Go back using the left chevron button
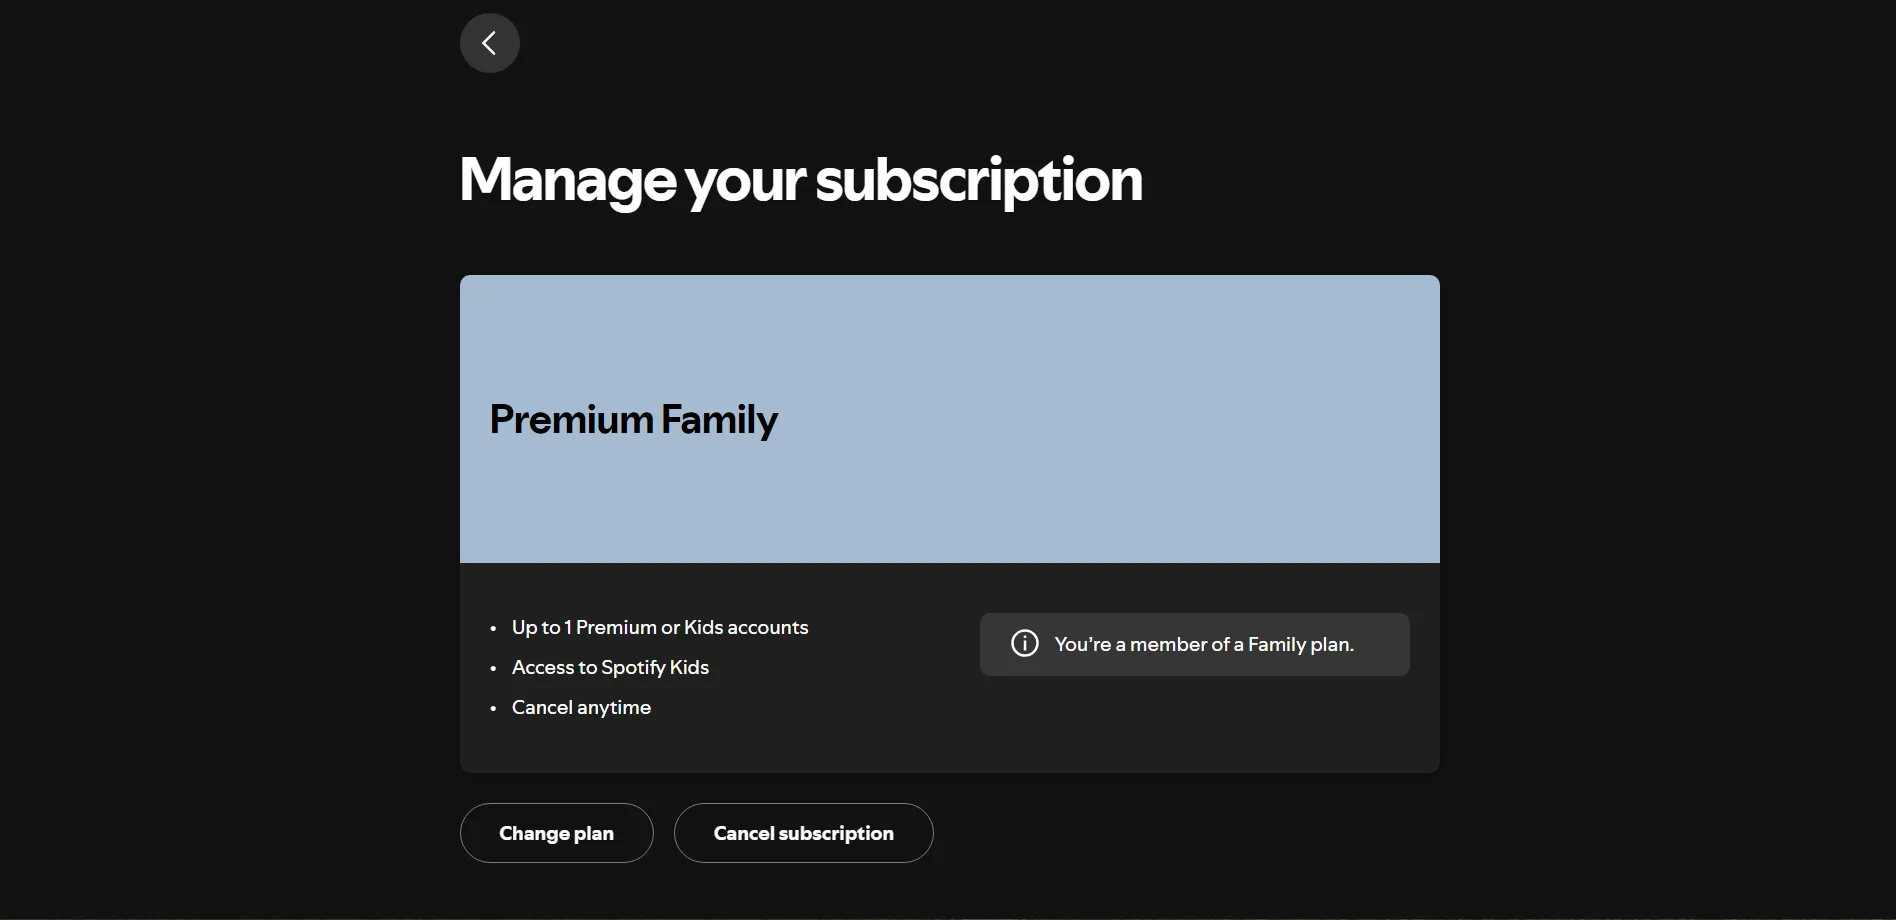1896x920 pixels. coord(489,43)
